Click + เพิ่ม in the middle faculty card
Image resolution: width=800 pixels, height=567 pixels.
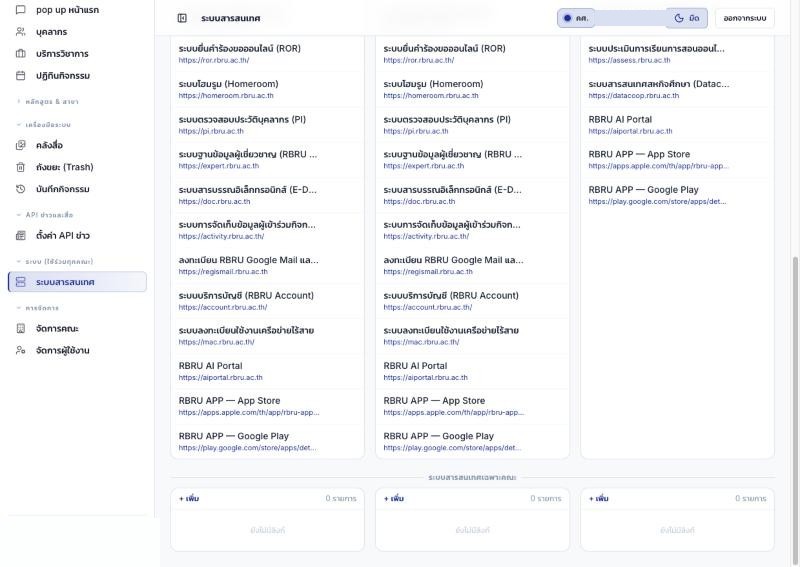[x=394, y=499]
